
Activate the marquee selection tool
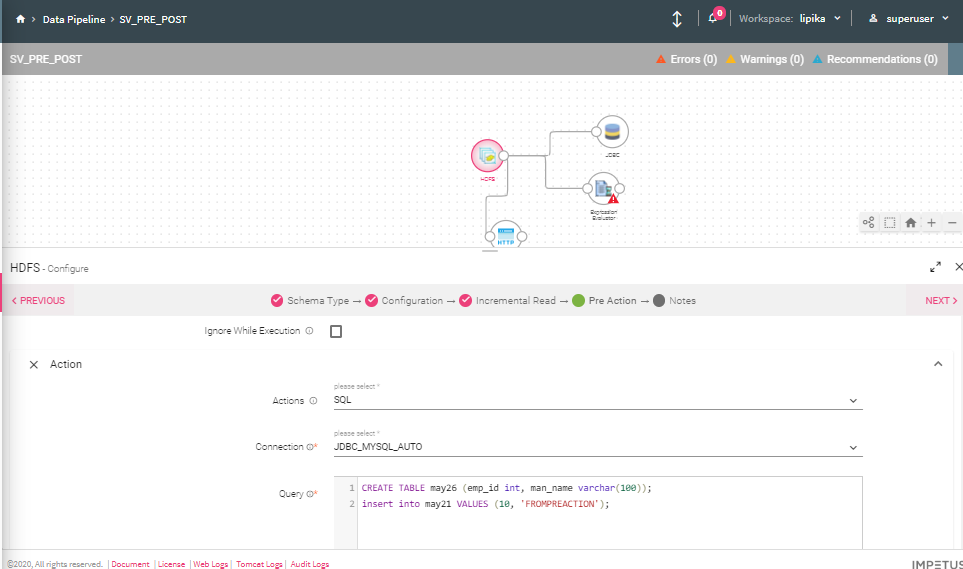point(889,222)
